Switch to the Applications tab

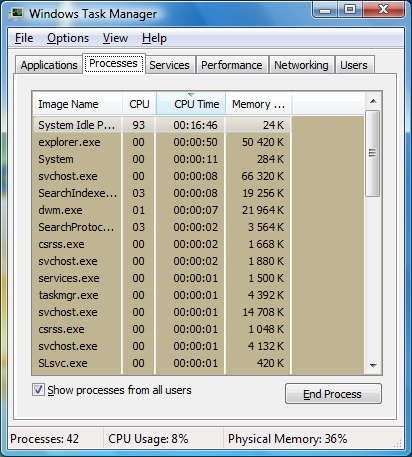point(49,65)
